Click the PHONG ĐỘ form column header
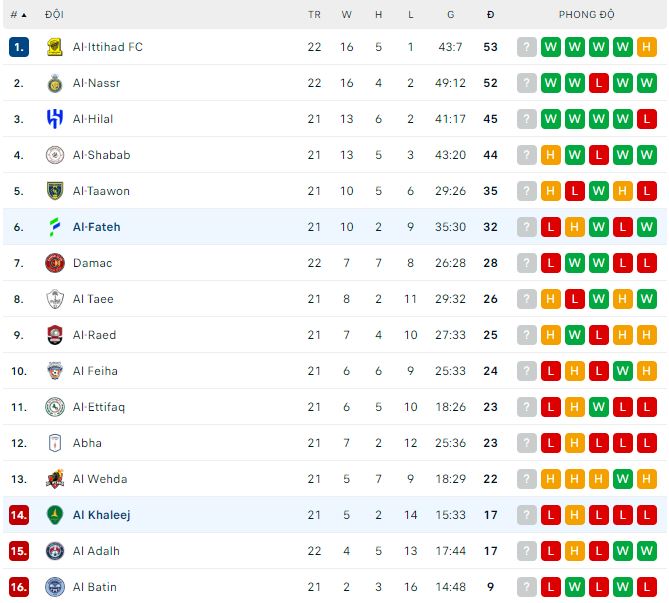This screenshot has width=669, height=603. tap(587, 15)
